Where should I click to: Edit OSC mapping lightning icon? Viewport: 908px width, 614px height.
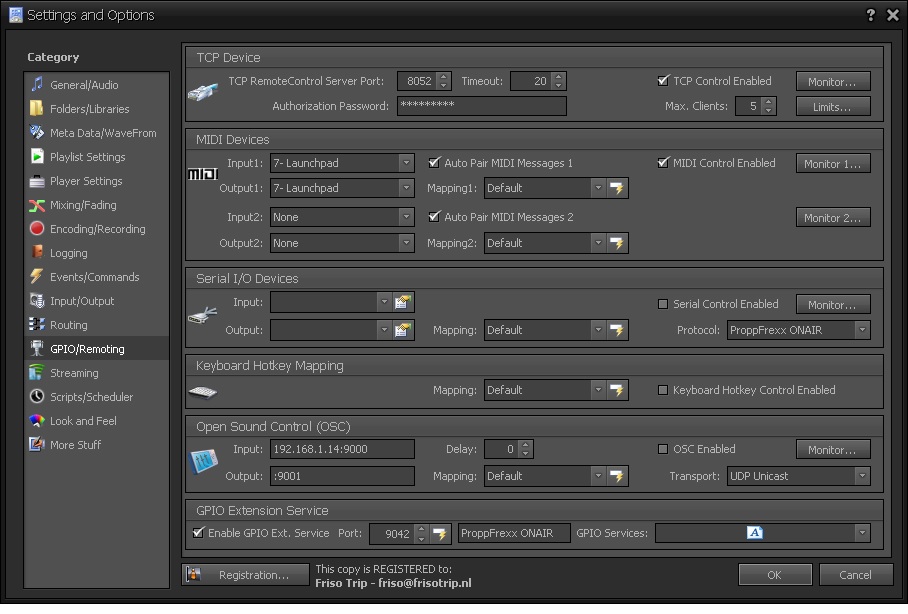(x=617, y=476)
